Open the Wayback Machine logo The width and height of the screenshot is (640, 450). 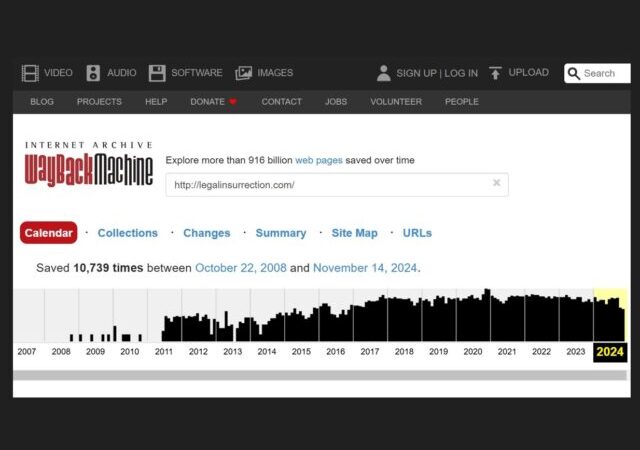pyautogui.click(x=89, y=165)
